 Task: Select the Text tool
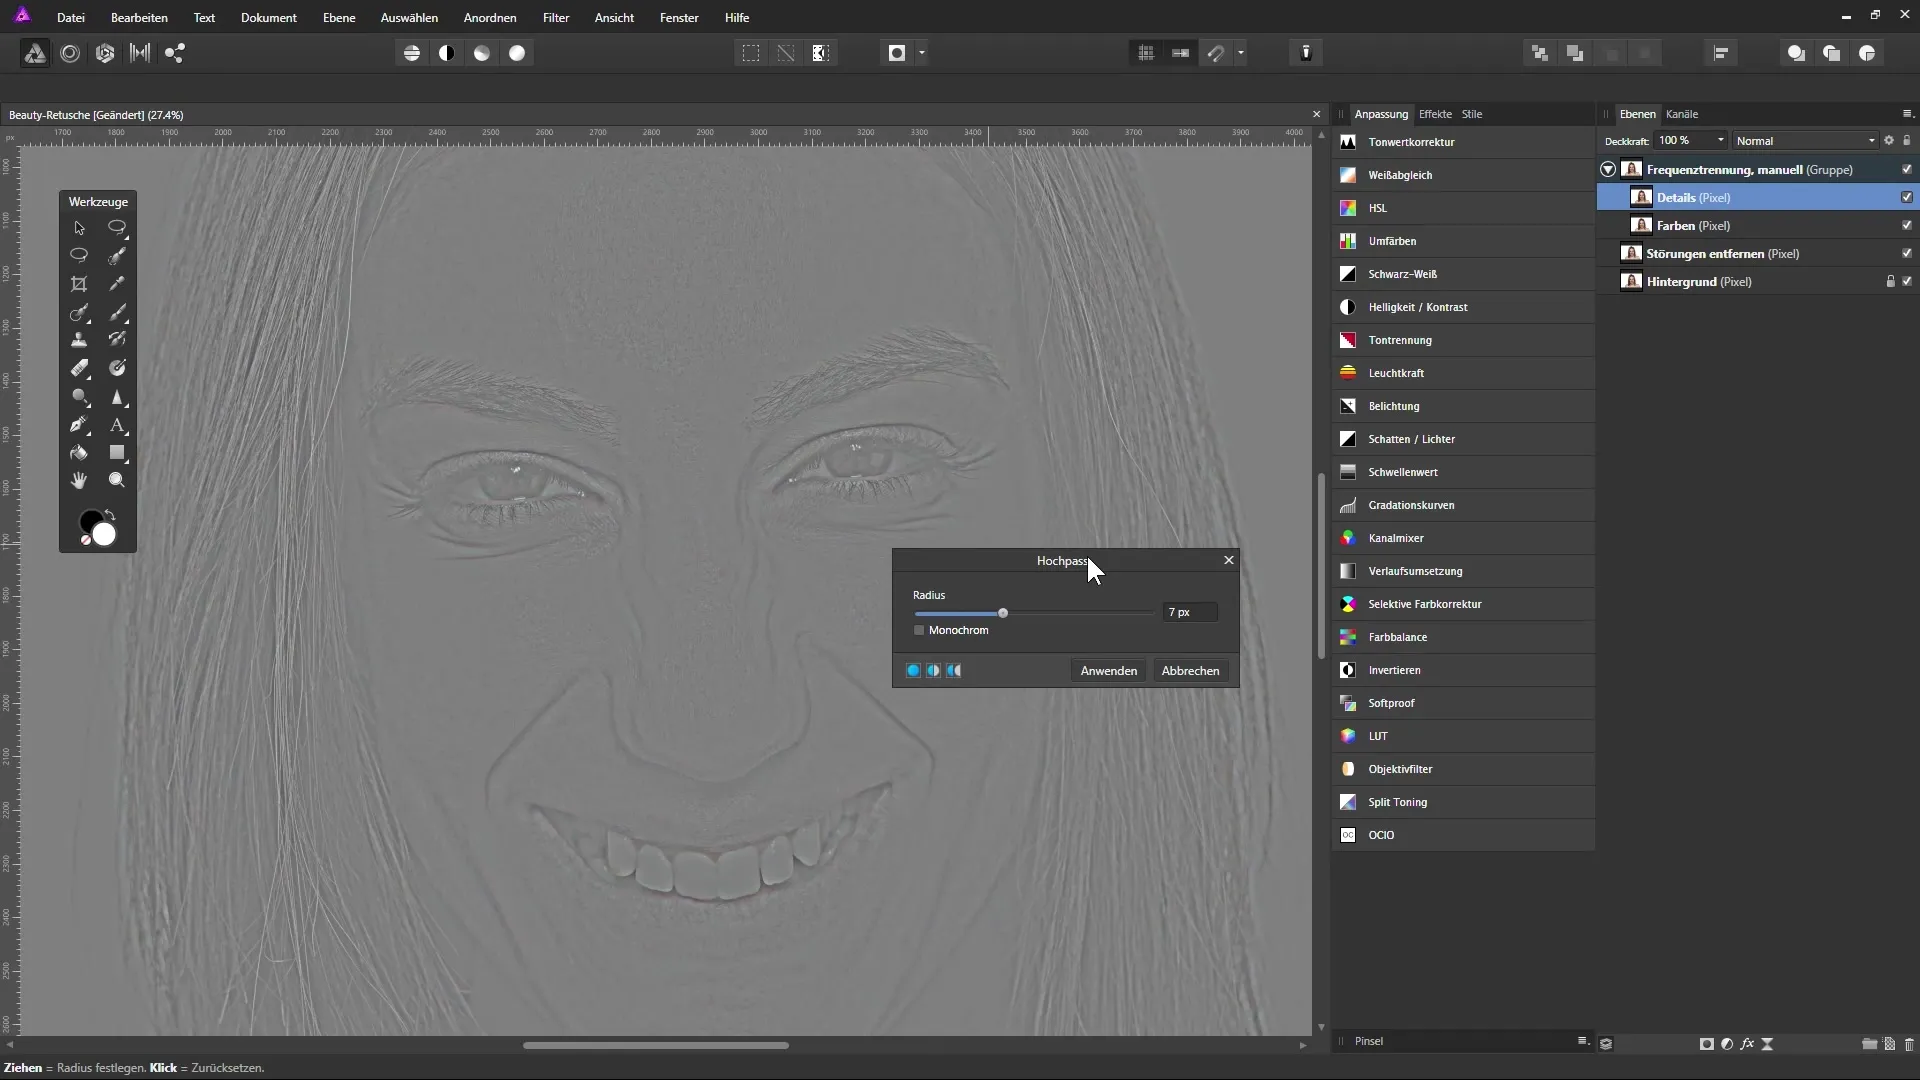click(x=117, y=425)
